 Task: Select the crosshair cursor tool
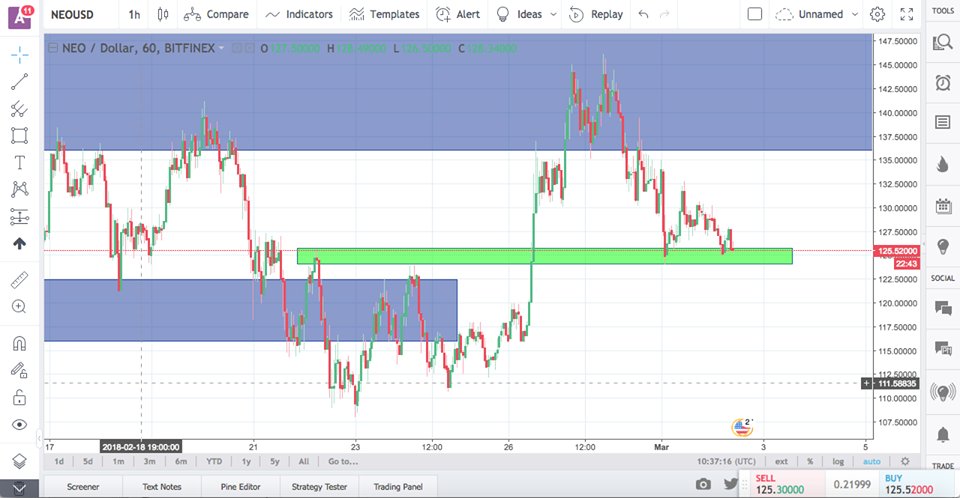[x=20, y=55]
